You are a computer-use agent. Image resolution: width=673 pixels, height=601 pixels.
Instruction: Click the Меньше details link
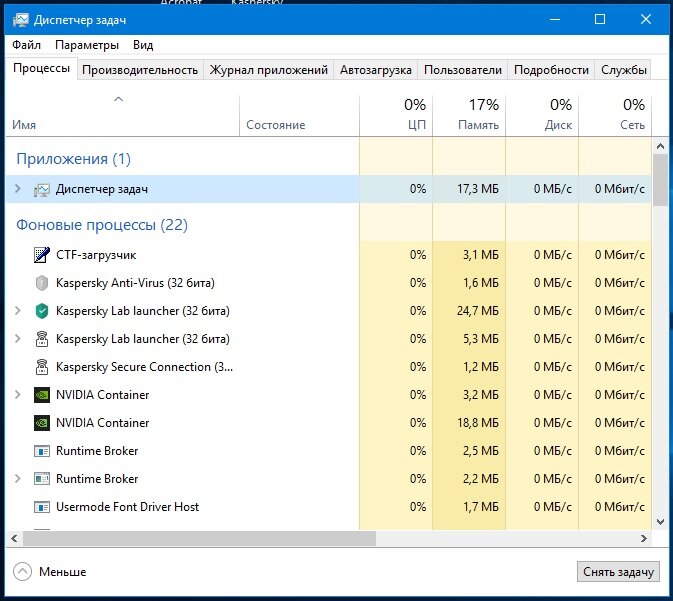click(63, 572)
